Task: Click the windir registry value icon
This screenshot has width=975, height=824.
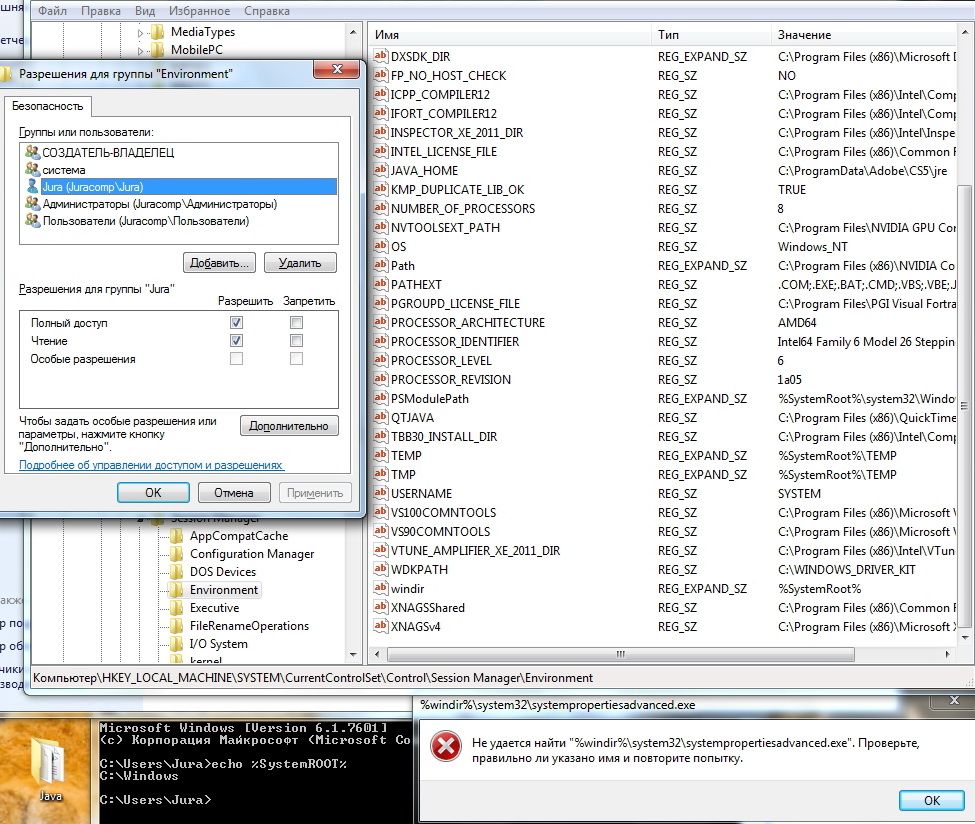Action: tap(380, 589)
